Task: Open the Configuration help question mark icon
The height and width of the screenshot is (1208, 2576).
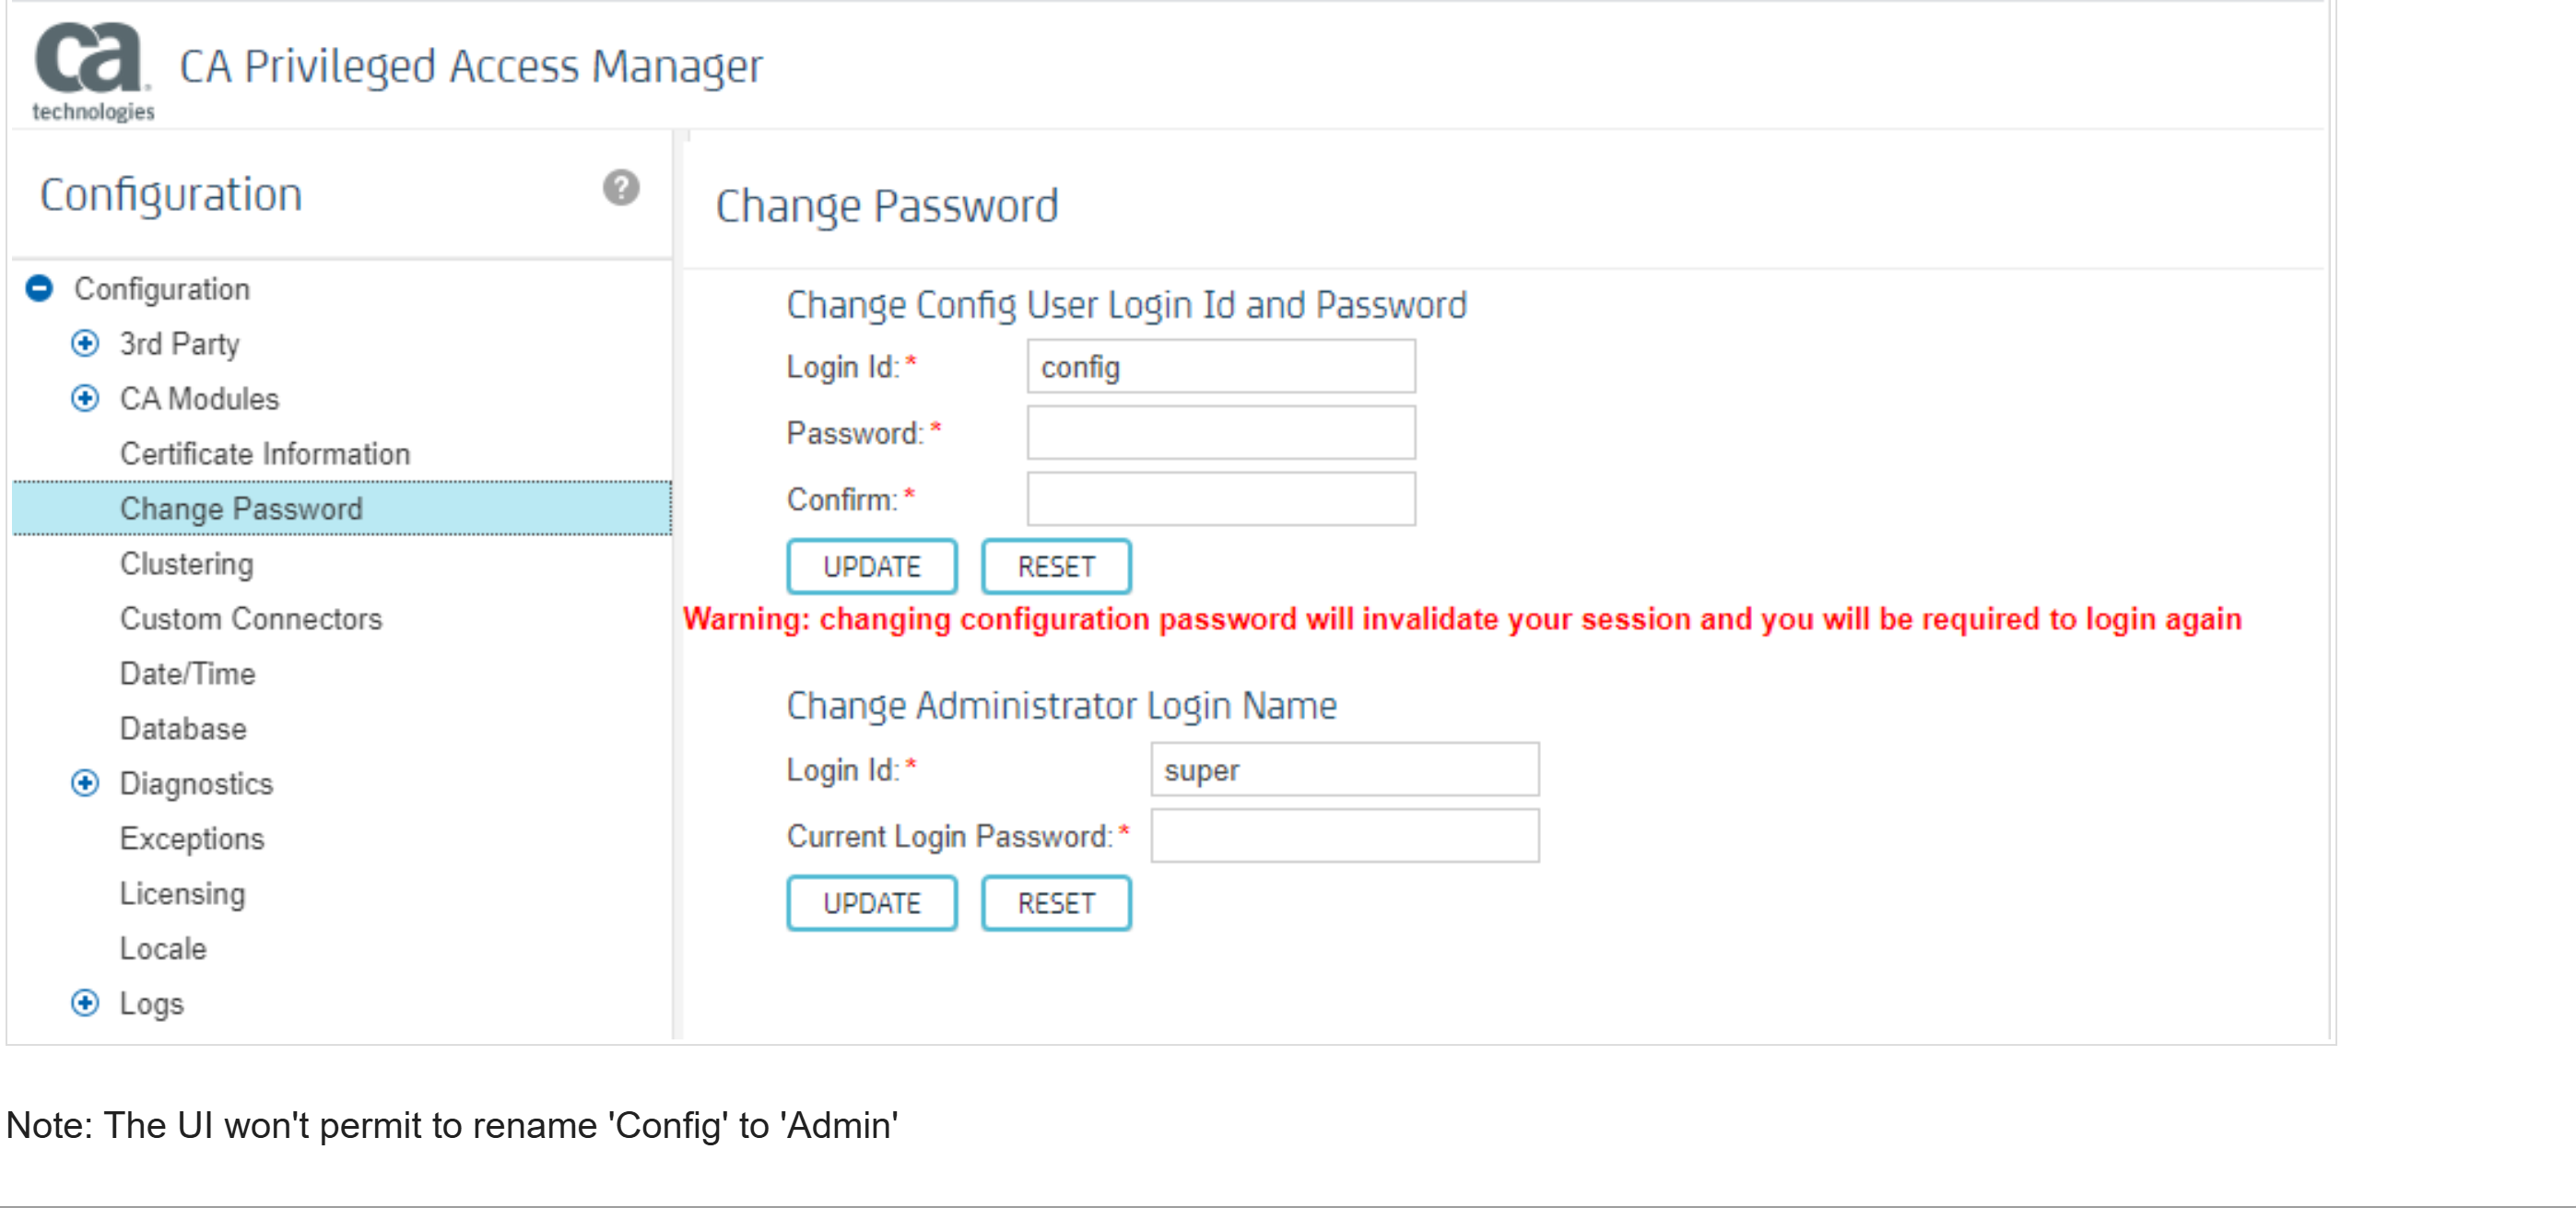Action: coord(620,188)
